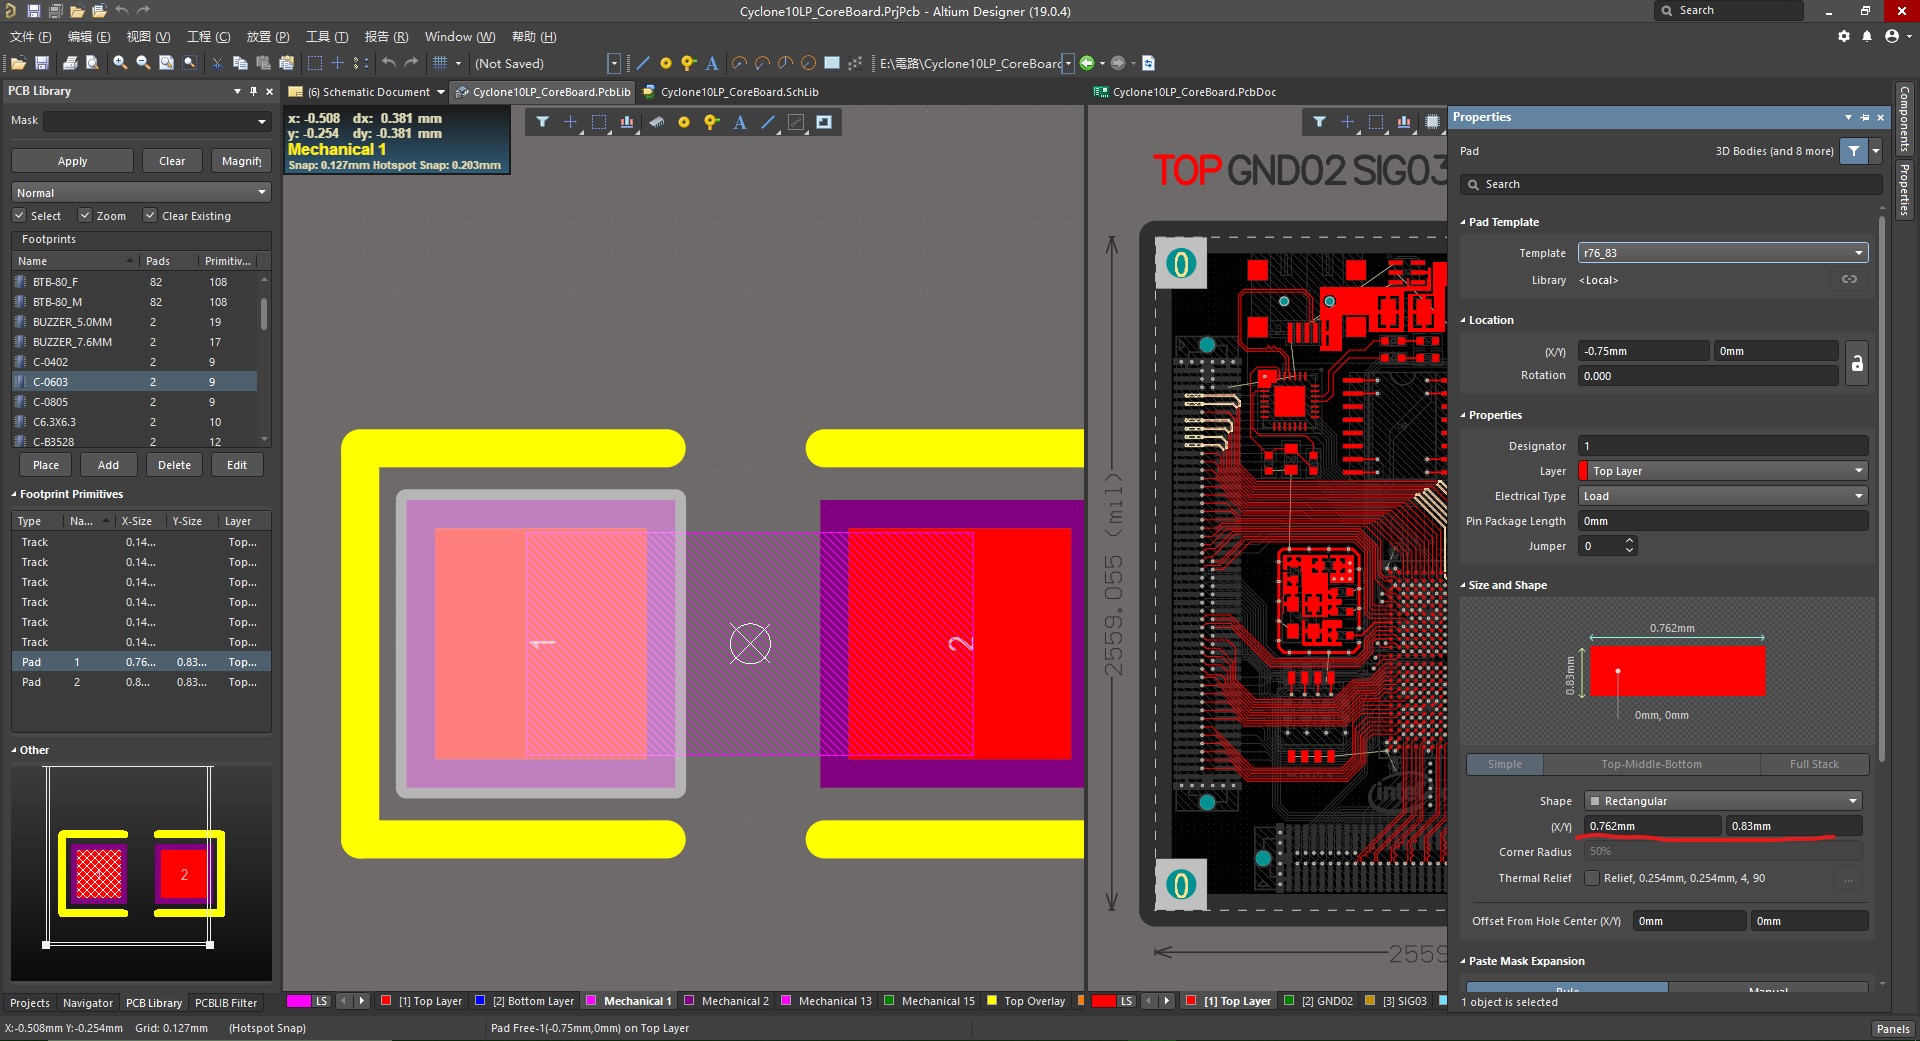
Task: Switch to the Cyclone10LP_CoreBoard.SchLib tab
Action: [738, 92]
